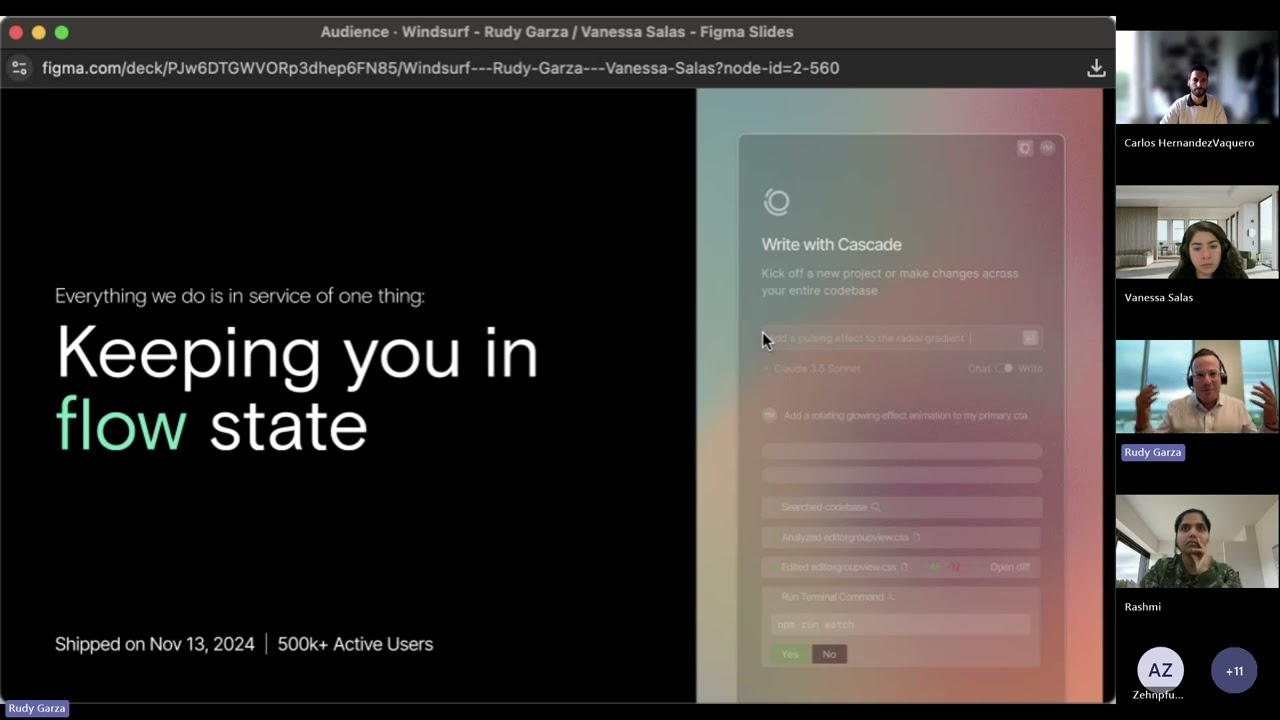Click the Edited editorgroupview.css step row
Viewport: 1280px width, 720px height.
click(x=901, y=567)
